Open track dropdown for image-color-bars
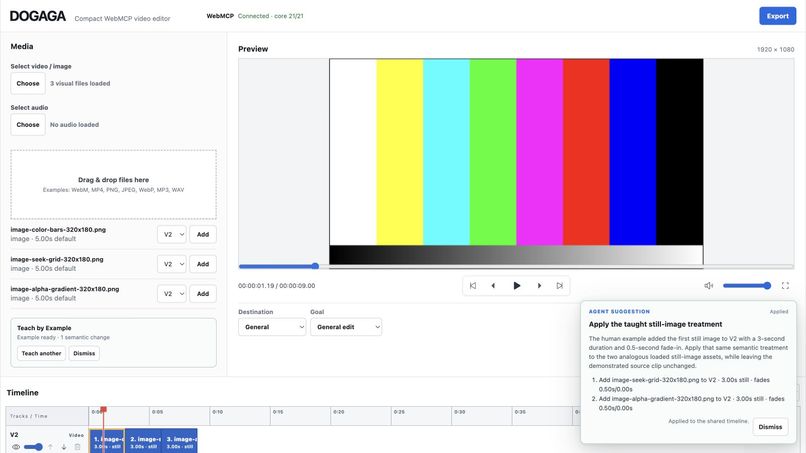The height and width of the screenshot is (453, 806). 172,234
